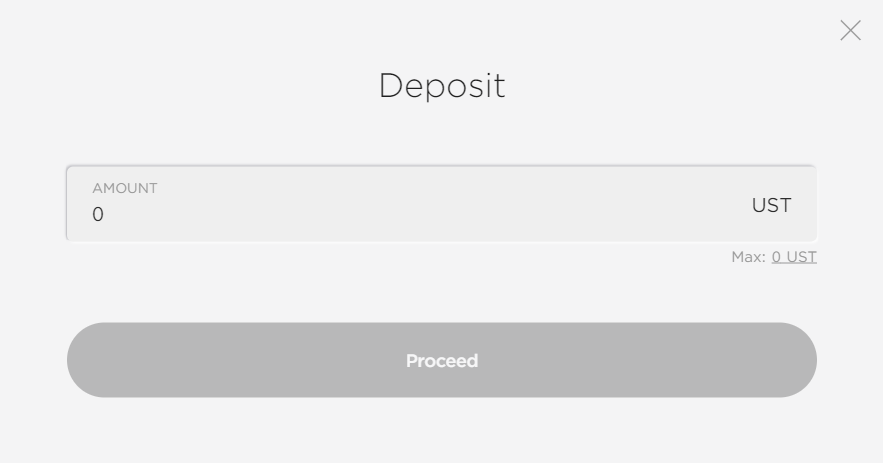This screenshot has height=463, width=883.
Task: Click the Deposit dialog title
Action: point(442,86)
